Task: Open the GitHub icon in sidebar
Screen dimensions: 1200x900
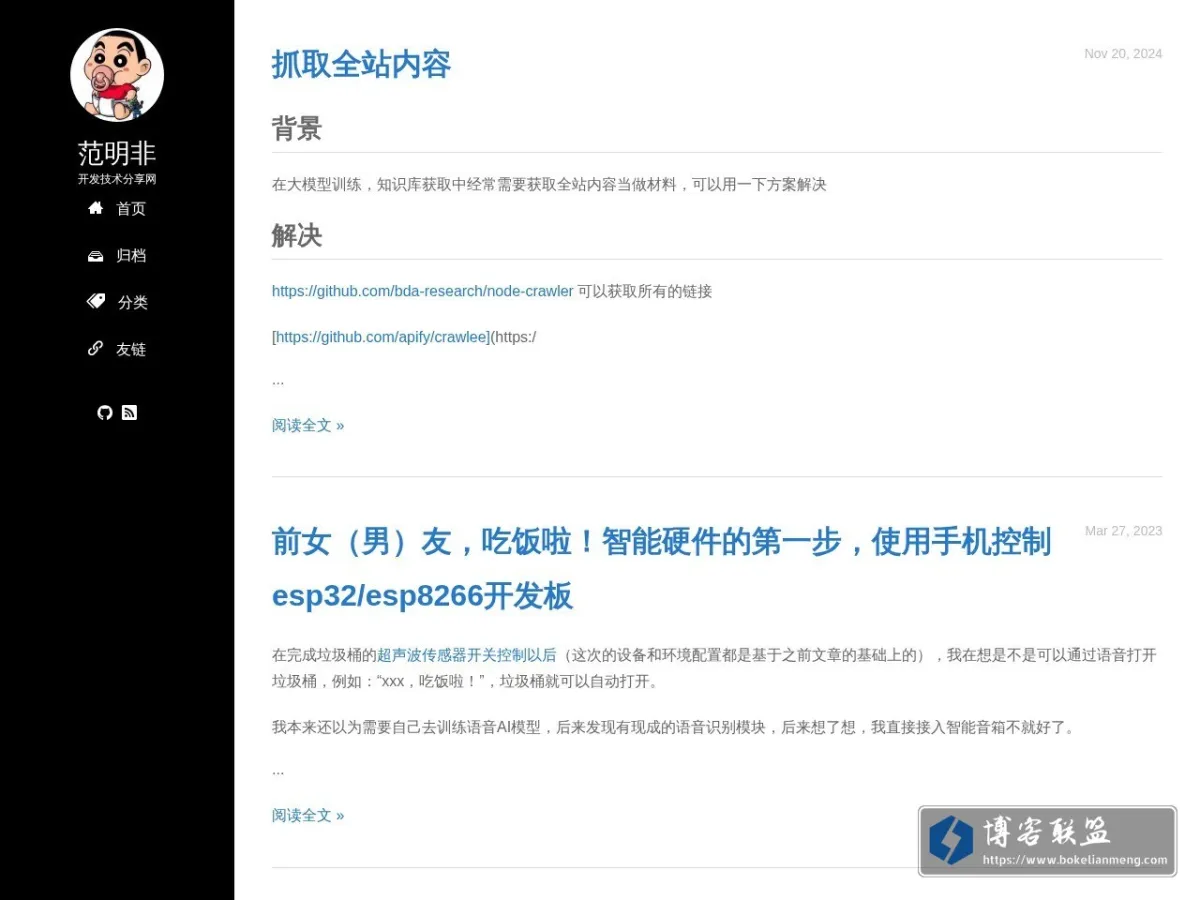Action: [x=105, y=412]
